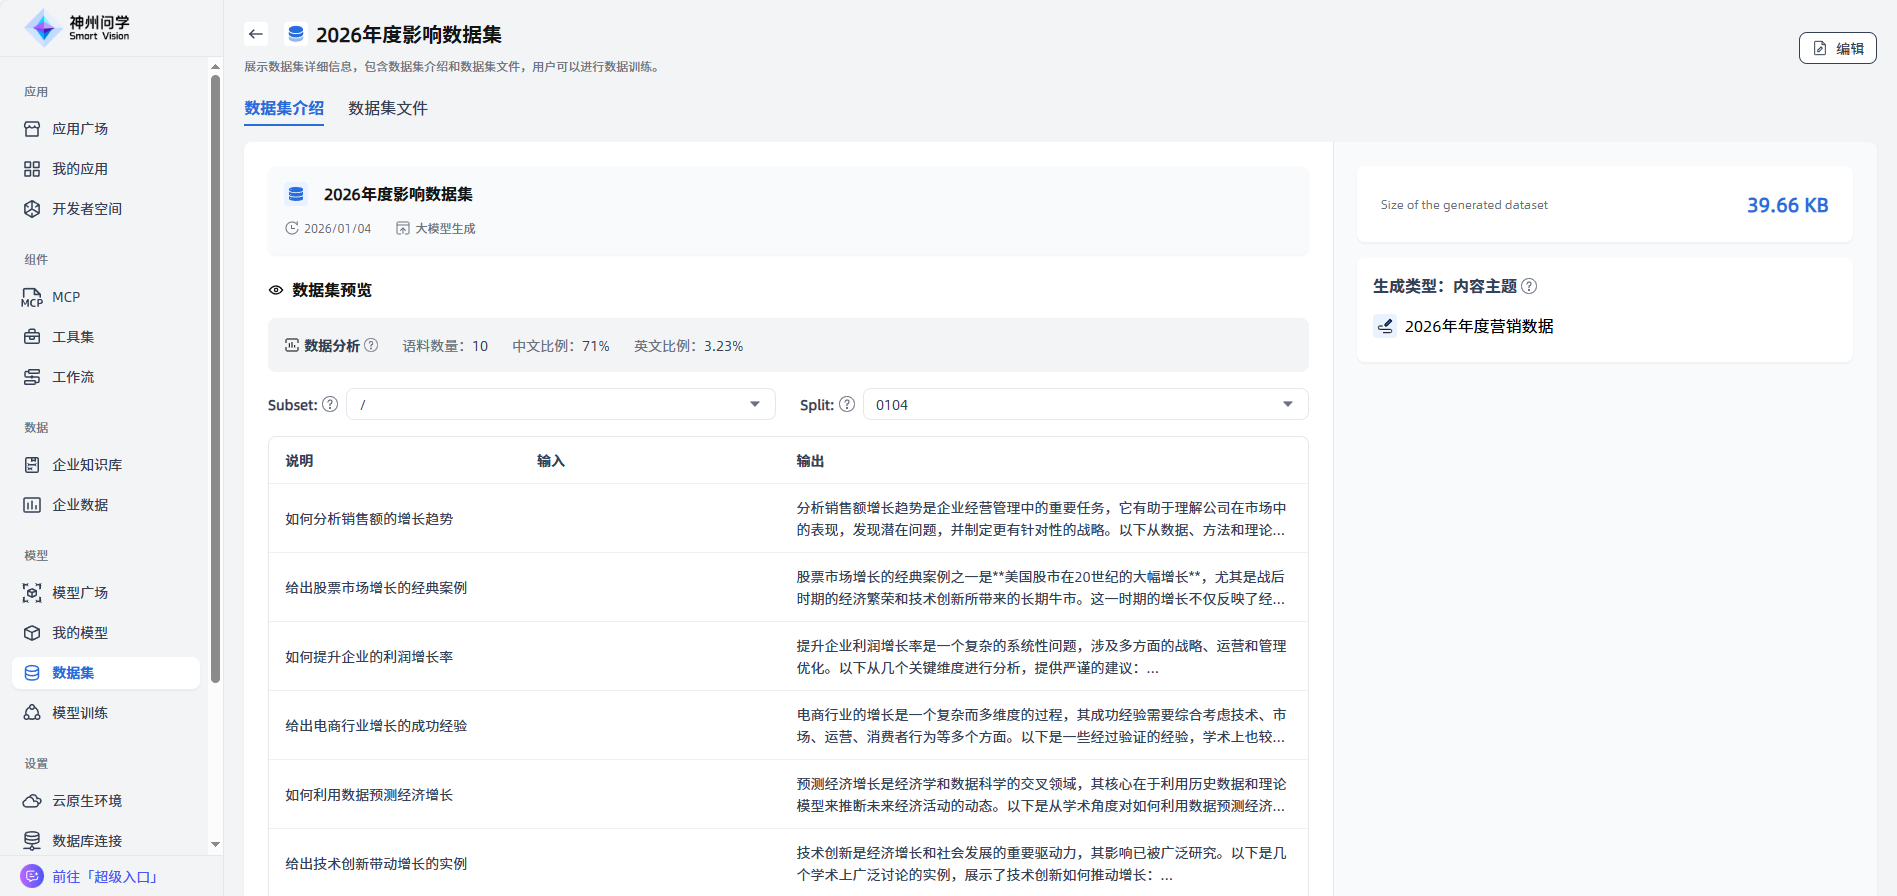The height and width of the screenshot is (896, 1897).
Task: Click the 编辑 button
Action: tap(1837, 48)
